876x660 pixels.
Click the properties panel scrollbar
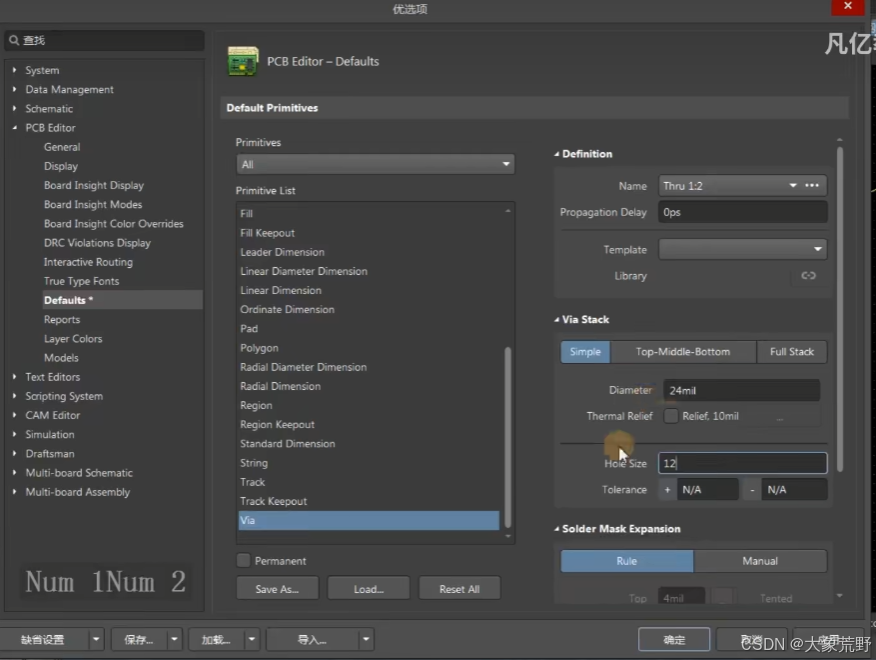(x=840, y=310)
